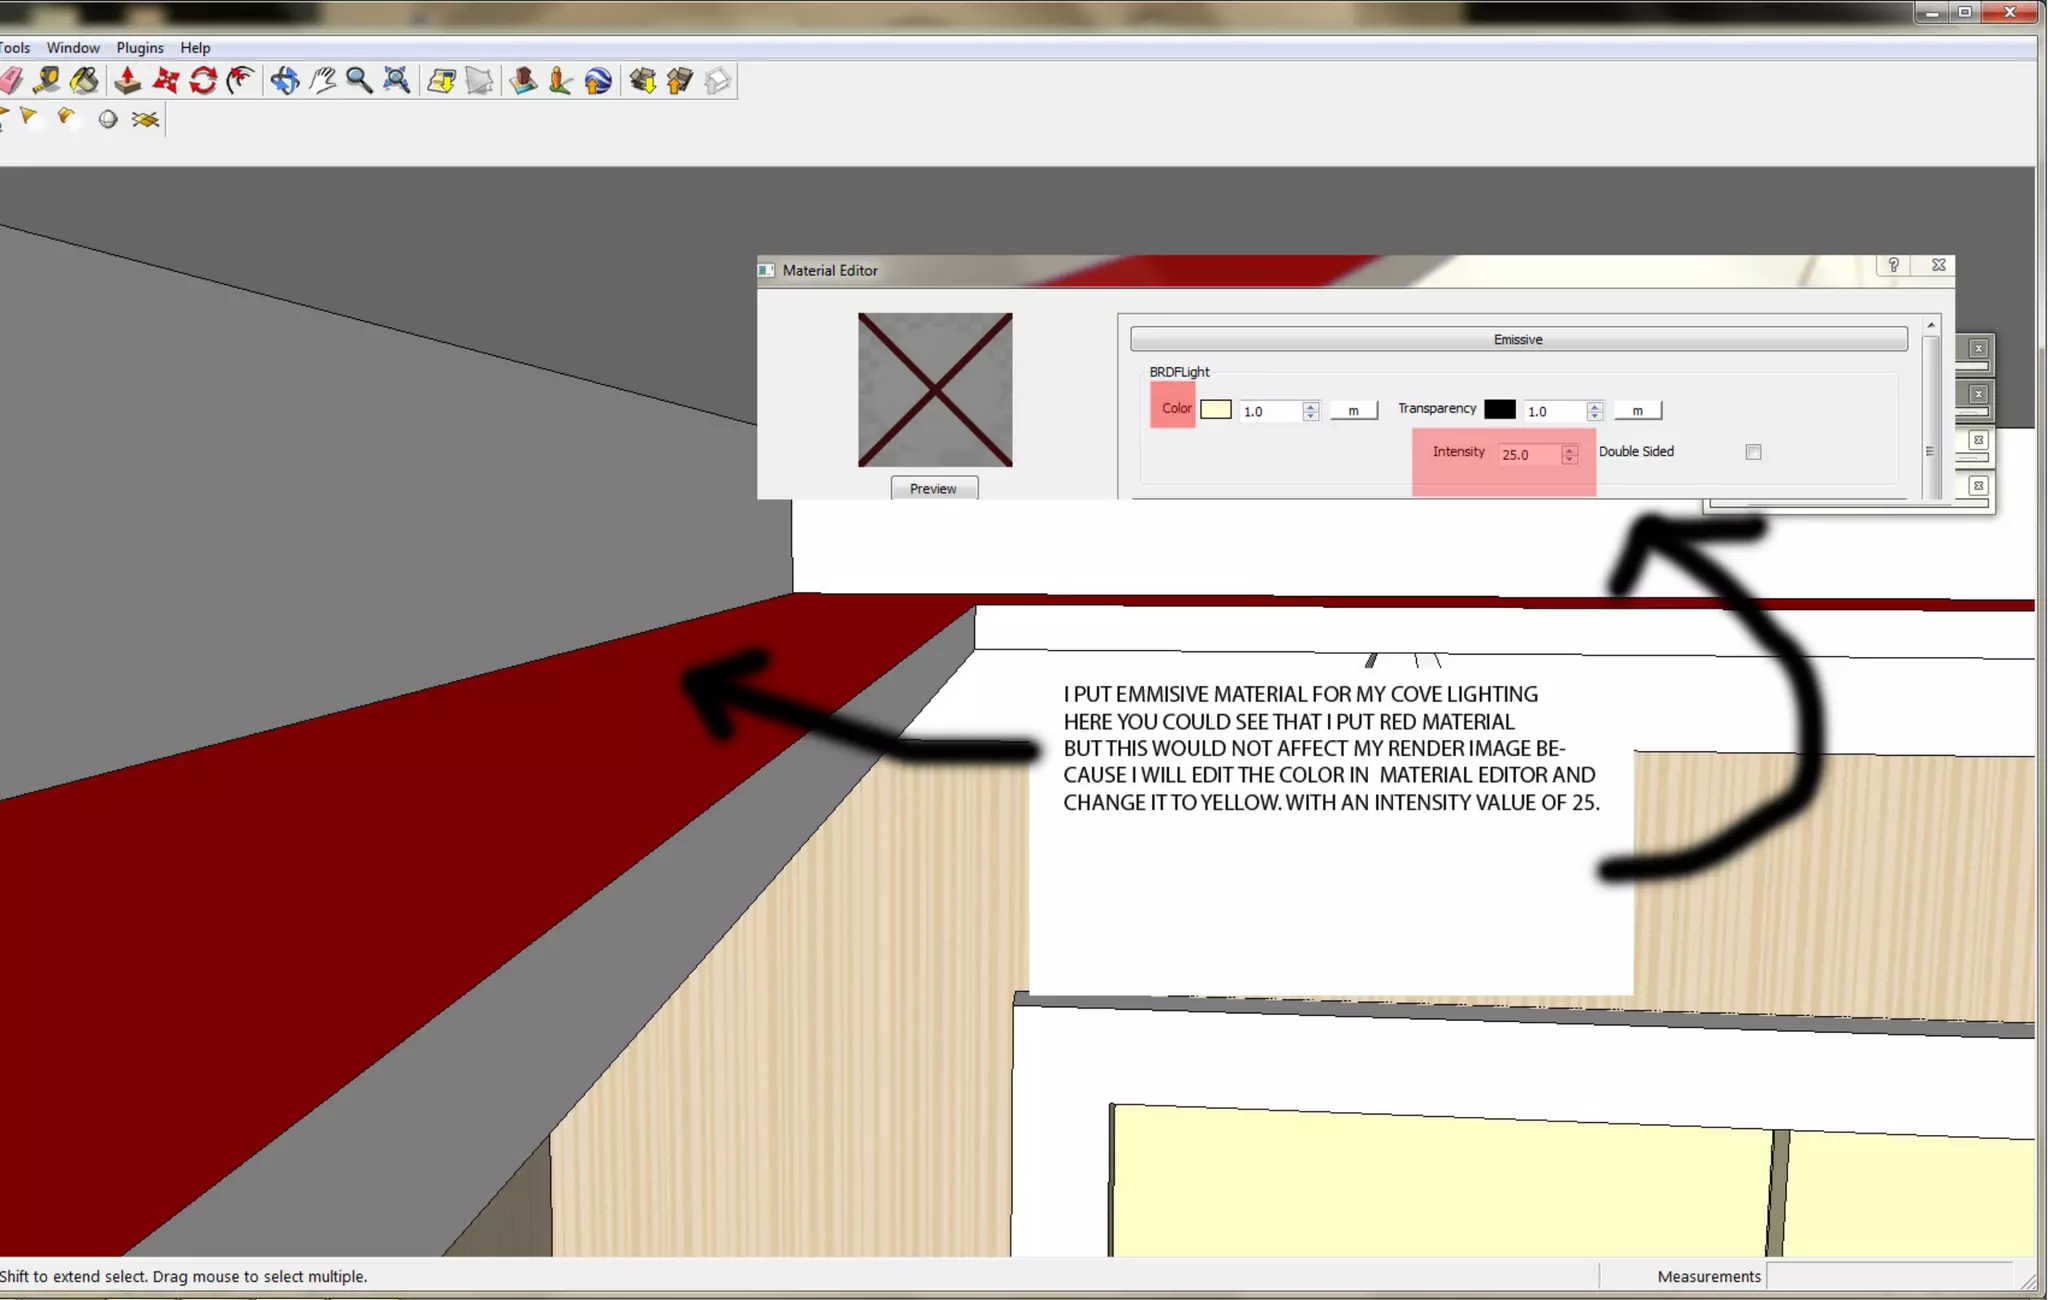Open the yellow emissive Color swatch
This screenshot has height=1300, width=2048.
[1215, 410]
